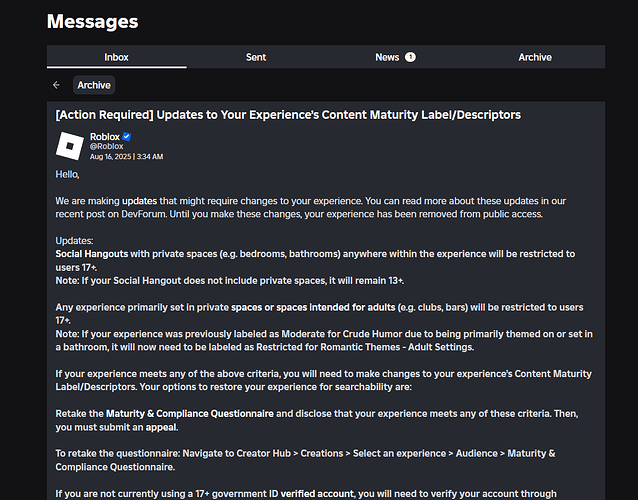Open the "Social Hangouts" link
This screenshot has width=638, height=500.
92,254
